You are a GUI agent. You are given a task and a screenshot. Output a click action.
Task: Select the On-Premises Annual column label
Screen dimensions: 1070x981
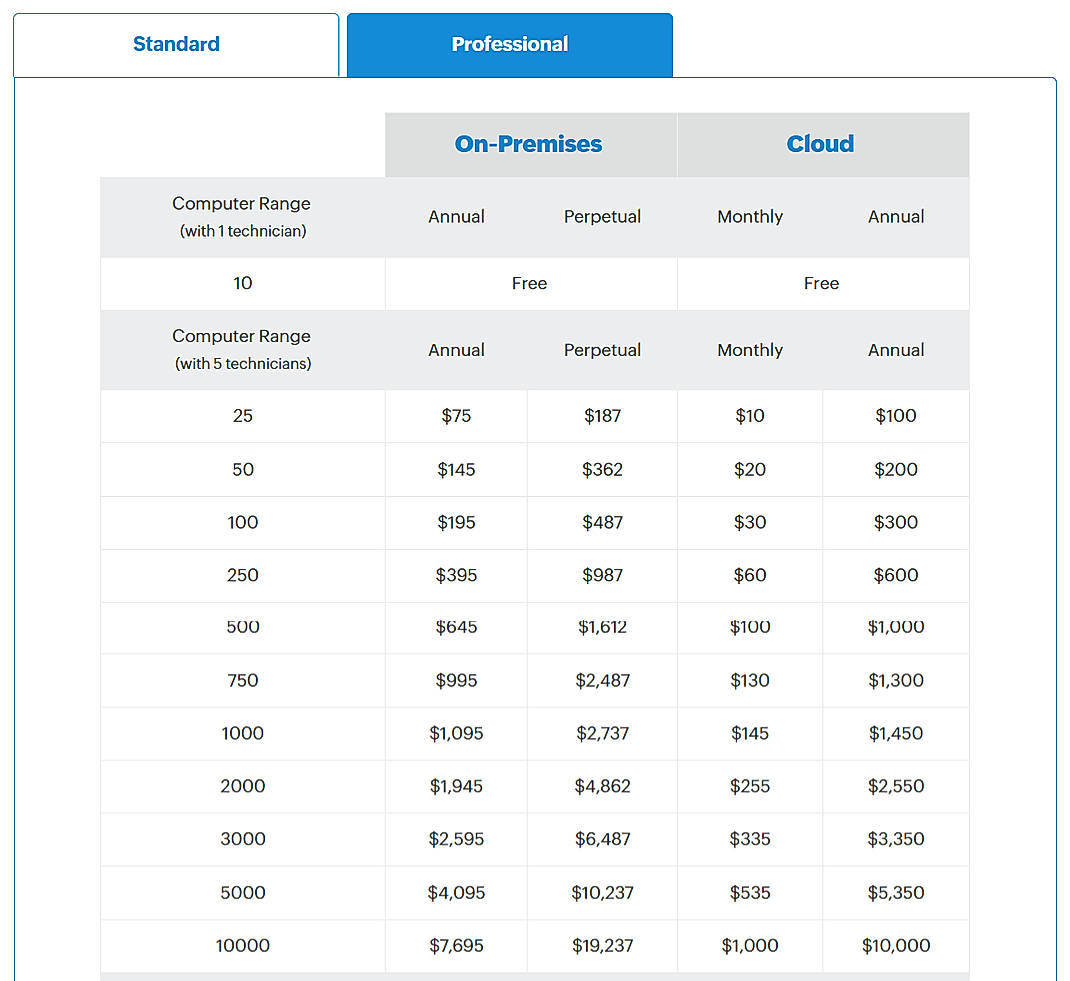456,216
